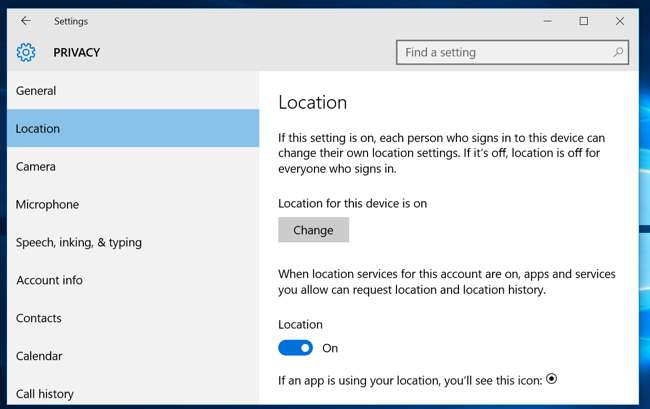Viewport: 650px width, 409px height.
Task: Turn off the Location toggle switch
Action: 296,348
